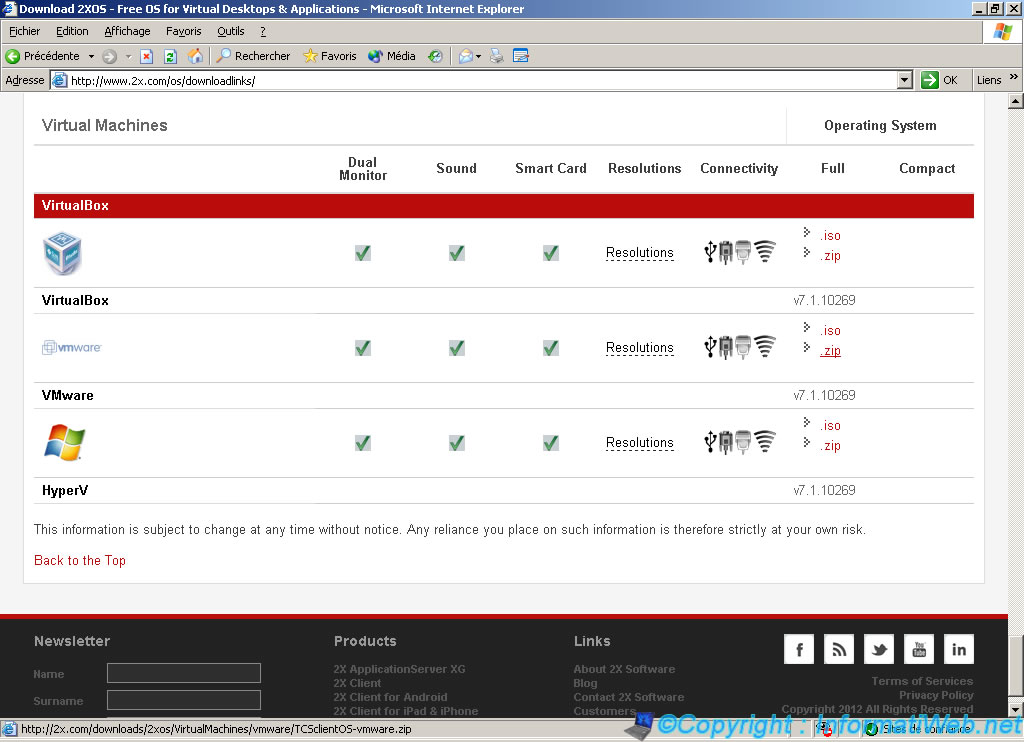Click the LinkedIn icon in the footer
Viewport: 1024px width, 742px height.
[x=959, y=650]
